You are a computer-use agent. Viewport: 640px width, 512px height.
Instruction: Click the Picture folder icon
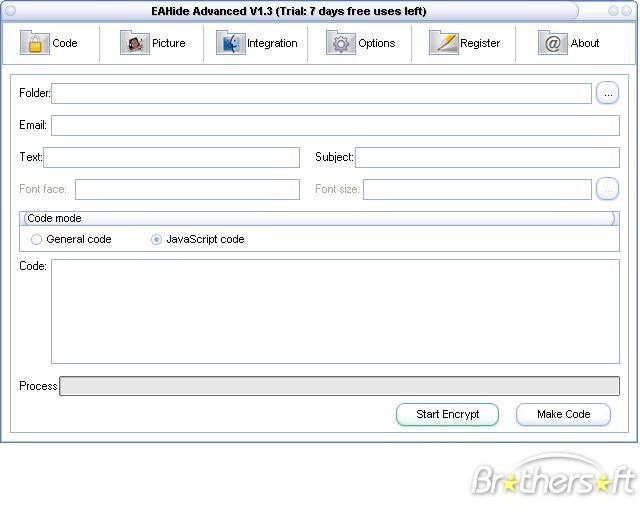[x=135, y=43]
